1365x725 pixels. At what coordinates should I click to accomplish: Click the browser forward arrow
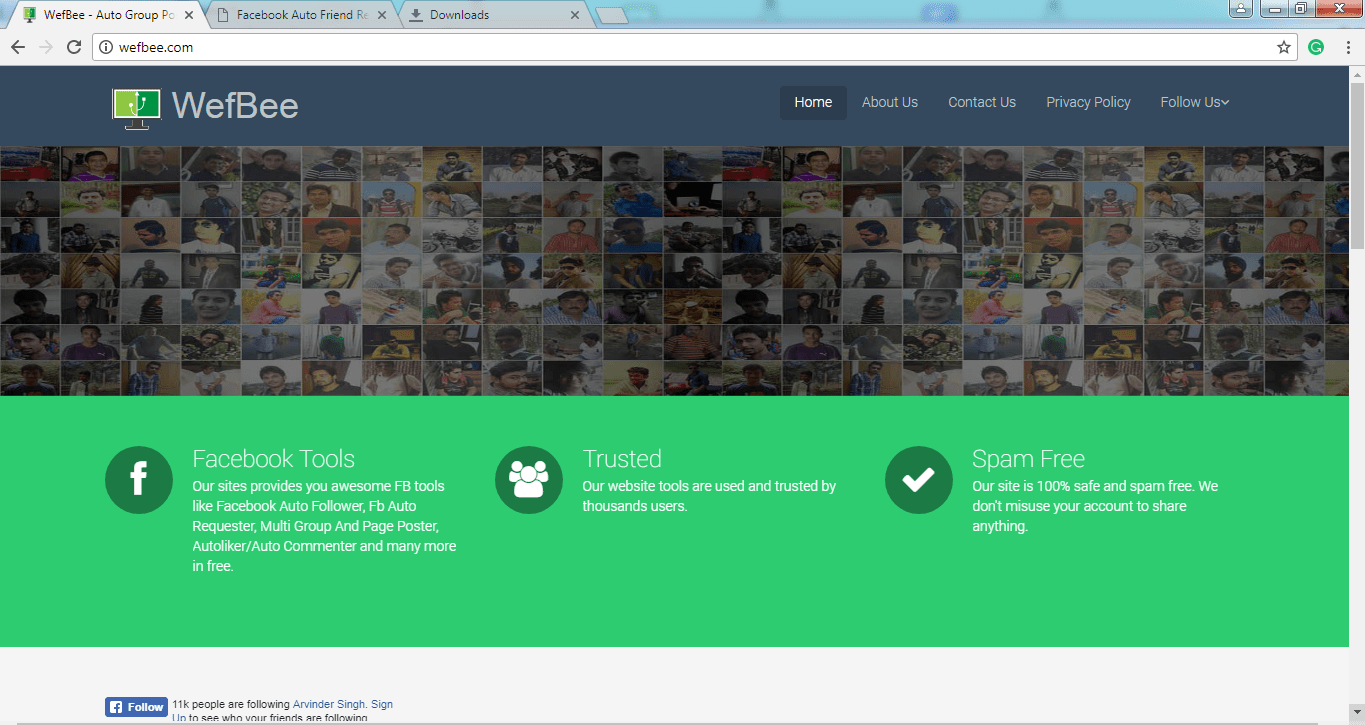pyautogui.click(x=45, y=47)
